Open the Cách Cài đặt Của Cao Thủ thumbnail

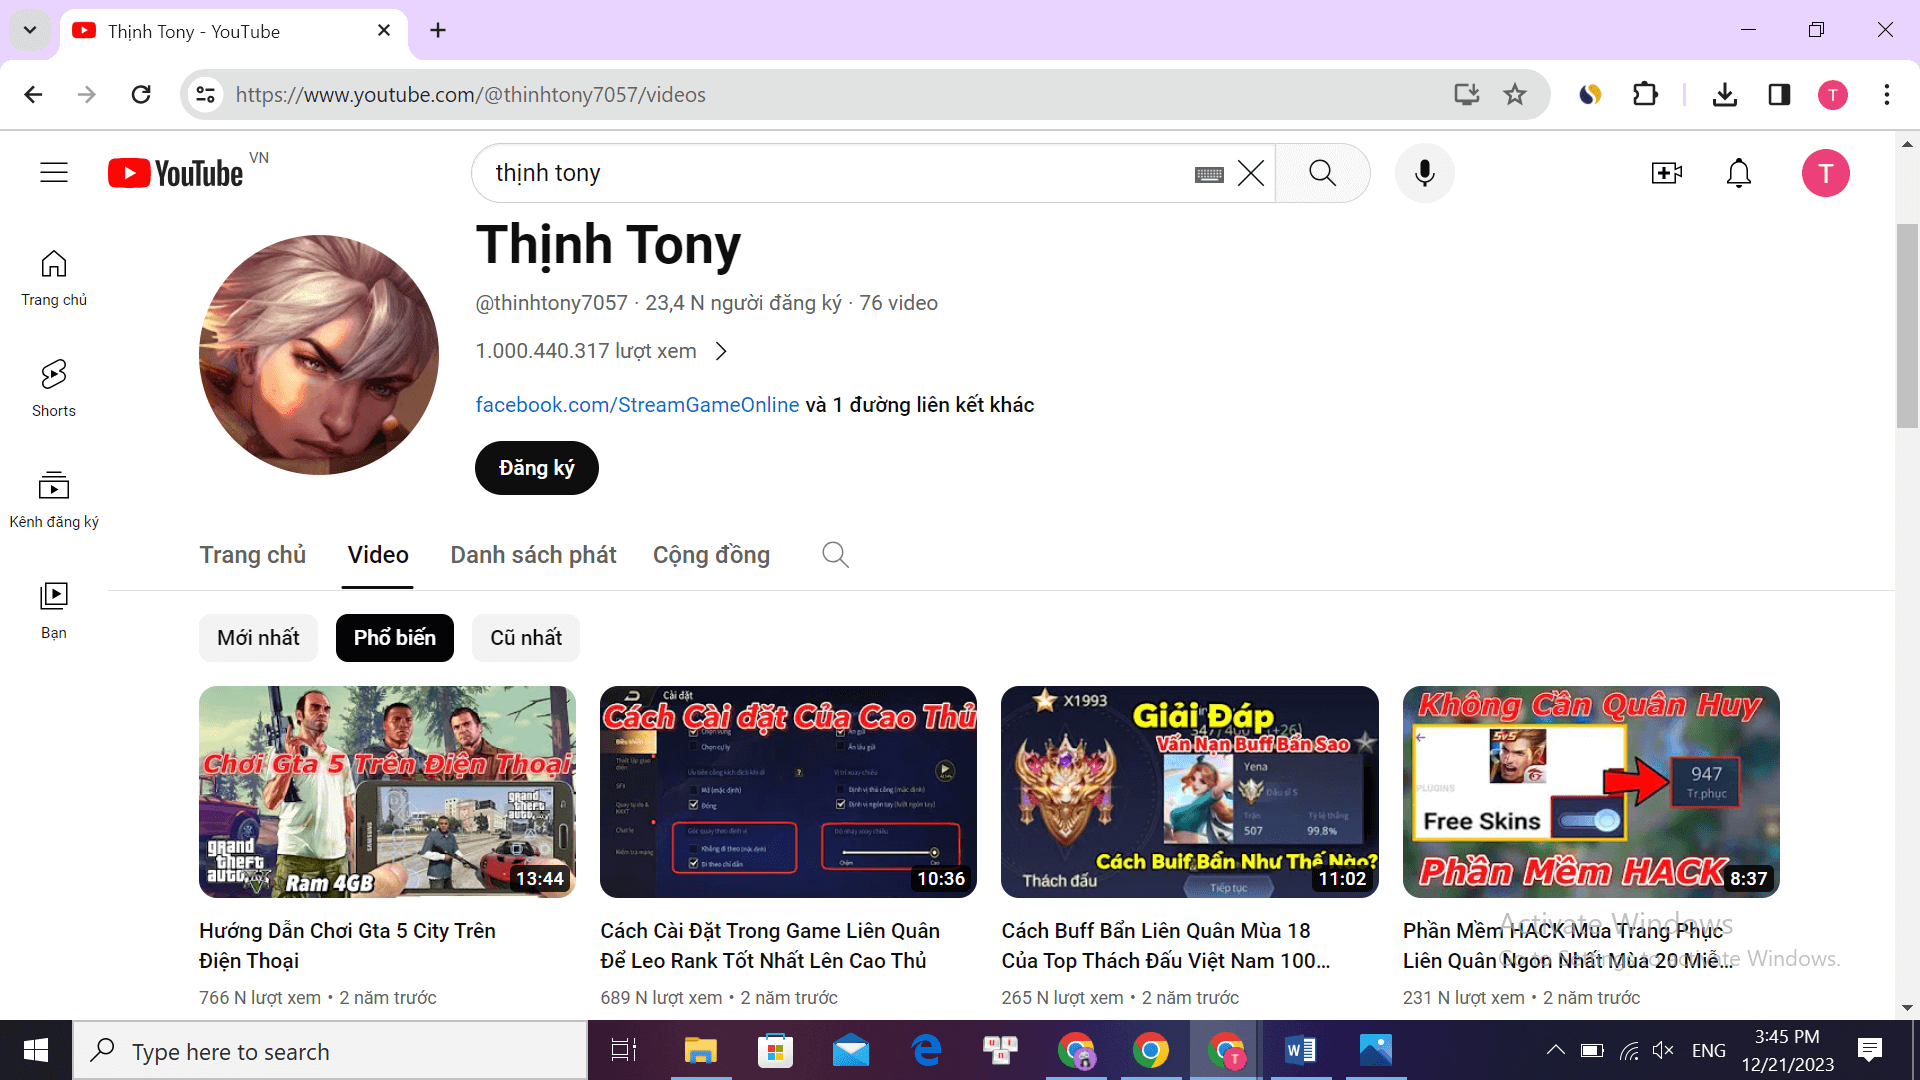tap(788, 792)
